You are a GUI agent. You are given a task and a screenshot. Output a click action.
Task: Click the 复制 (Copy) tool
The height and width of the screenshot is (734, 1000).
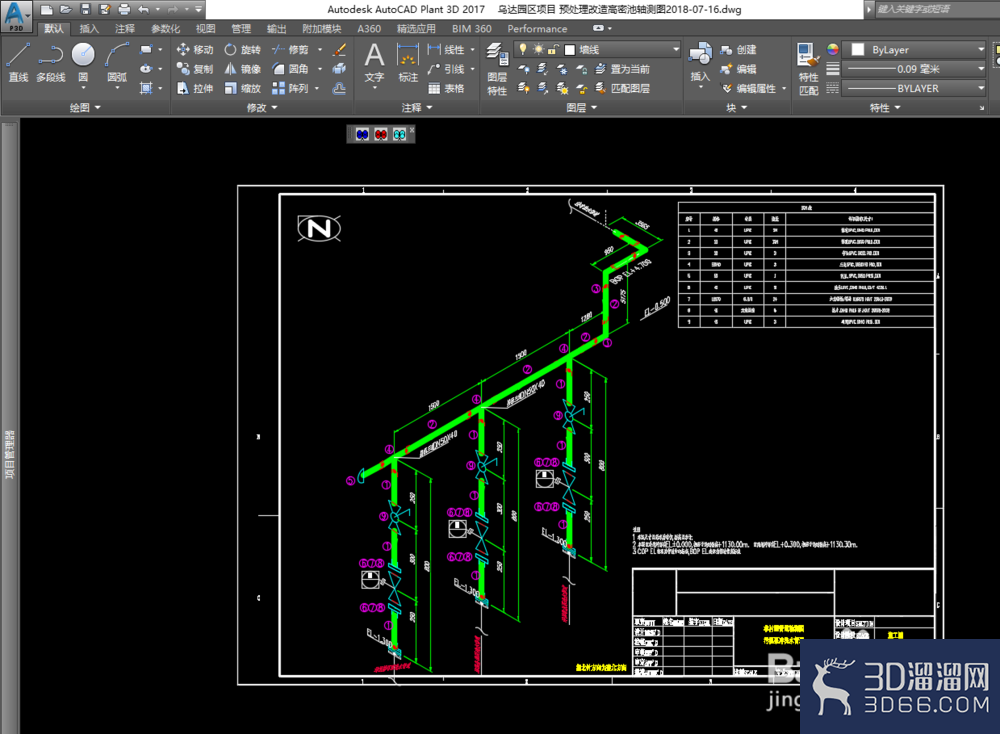pos(195,69)
